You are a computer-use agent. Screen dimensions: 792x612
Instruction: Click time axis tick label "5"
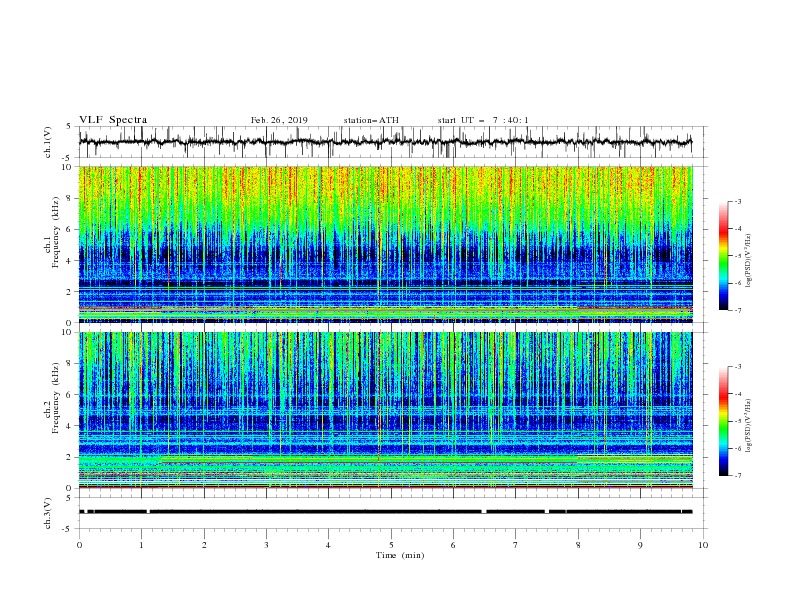(391, 545)
